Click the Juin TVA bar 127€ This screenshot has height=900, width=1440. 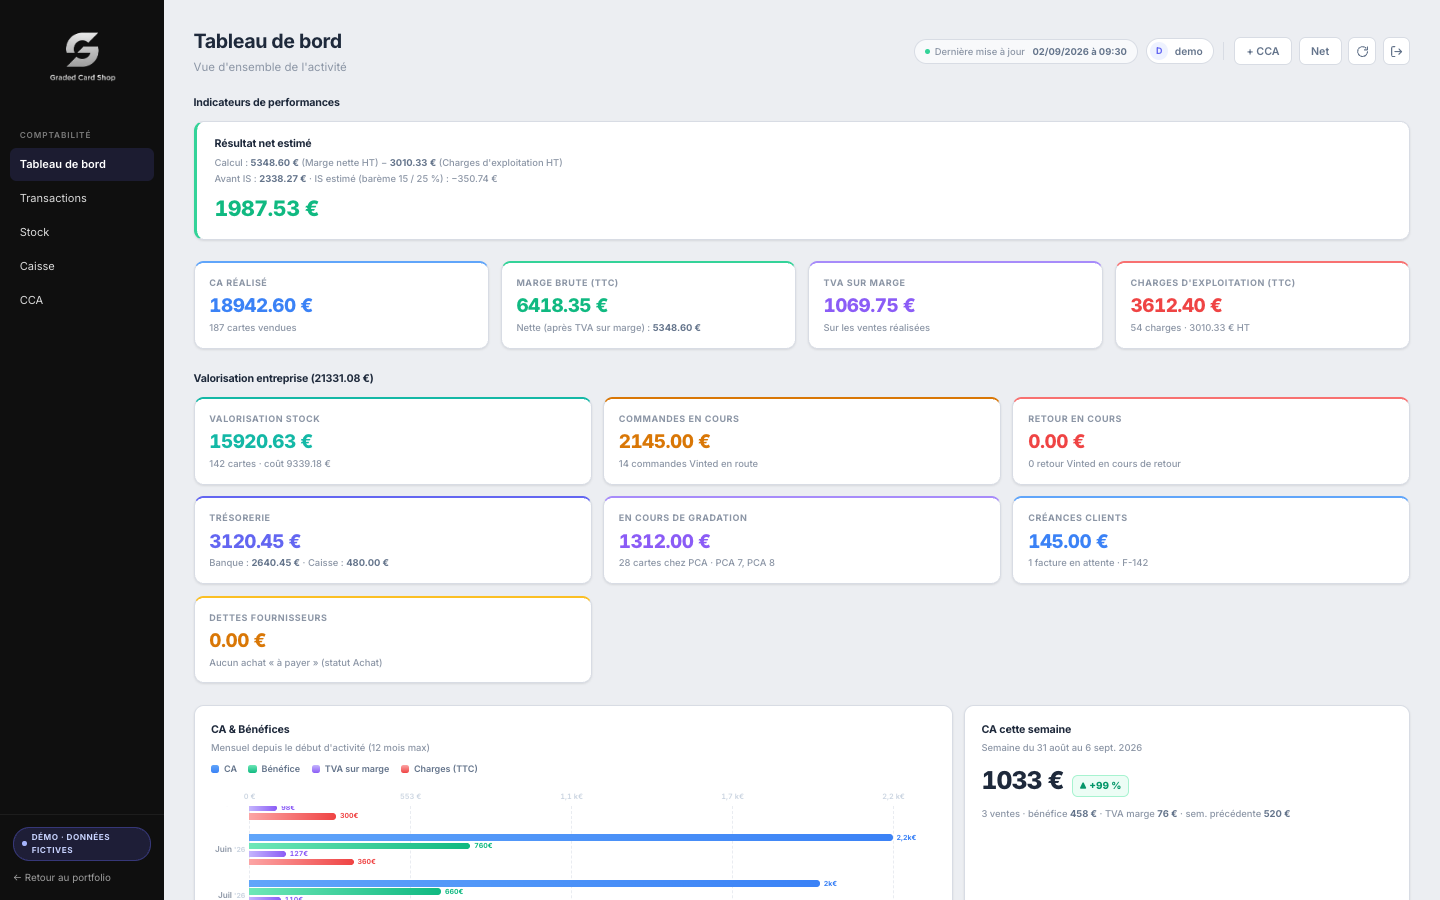[267, 854]
